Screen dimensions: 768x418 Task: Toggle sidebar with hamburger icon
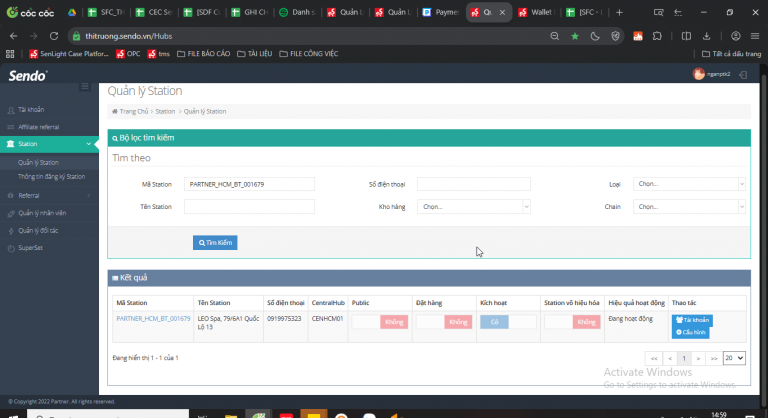(85, 86)
